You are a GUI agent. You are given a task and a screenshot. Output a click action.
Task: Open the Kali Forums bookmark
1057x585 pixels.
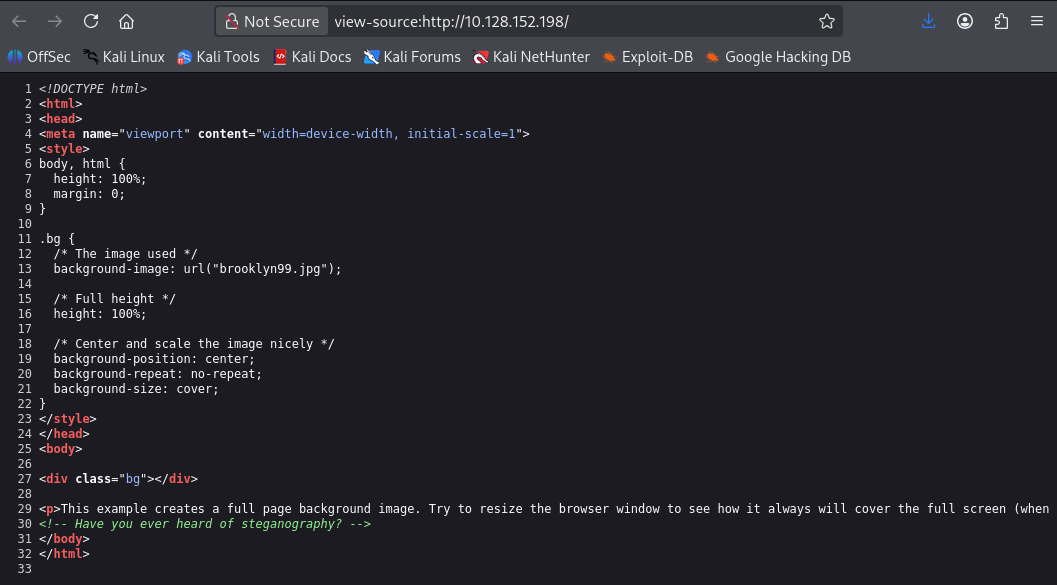pos(412,57)
